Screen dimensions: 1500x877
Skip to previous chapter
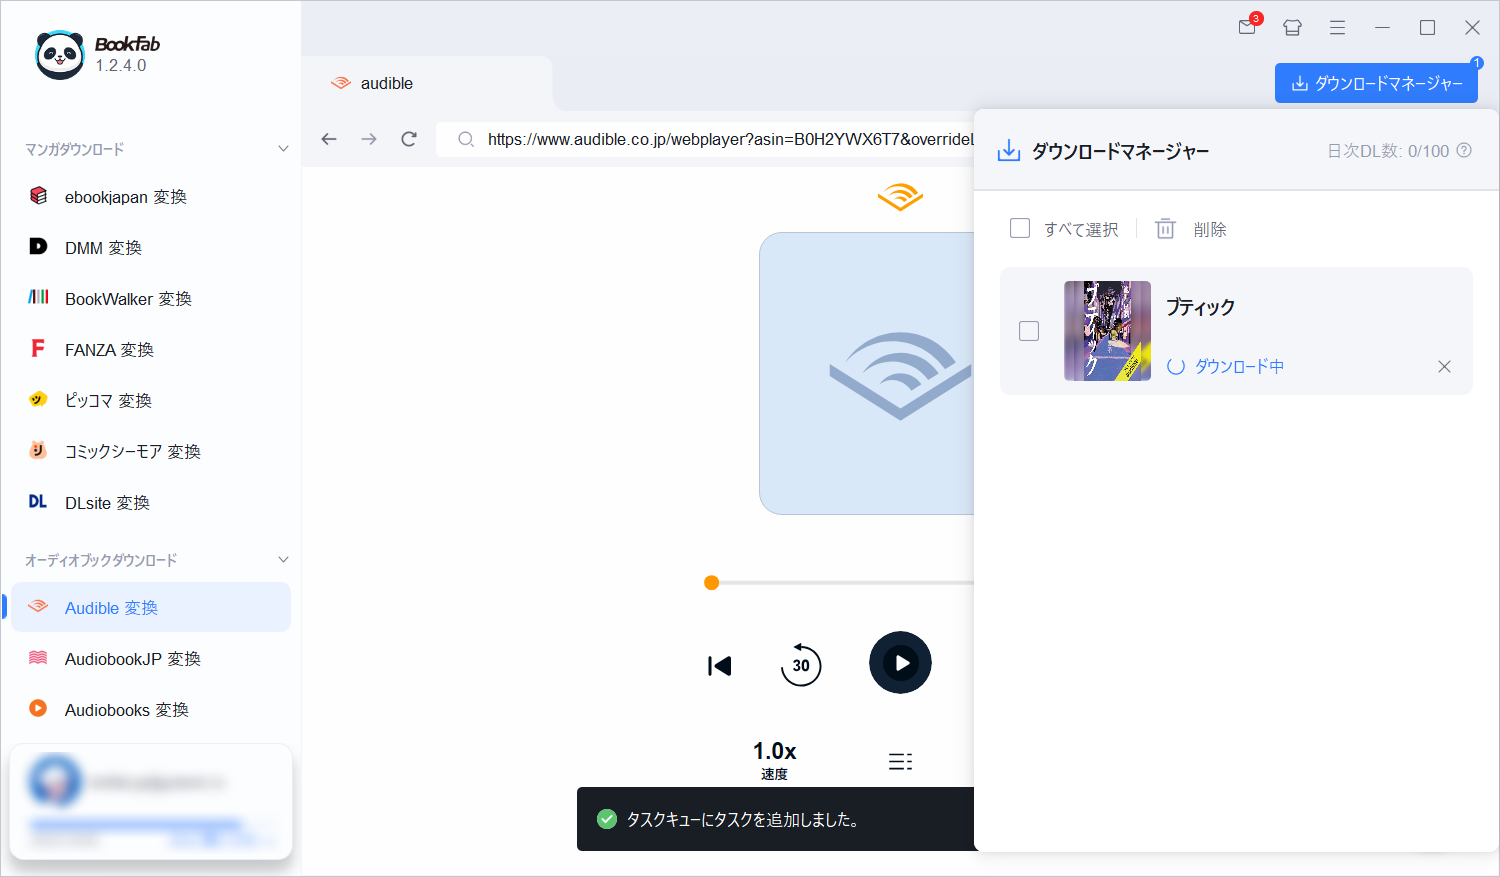tap(720, 666)
